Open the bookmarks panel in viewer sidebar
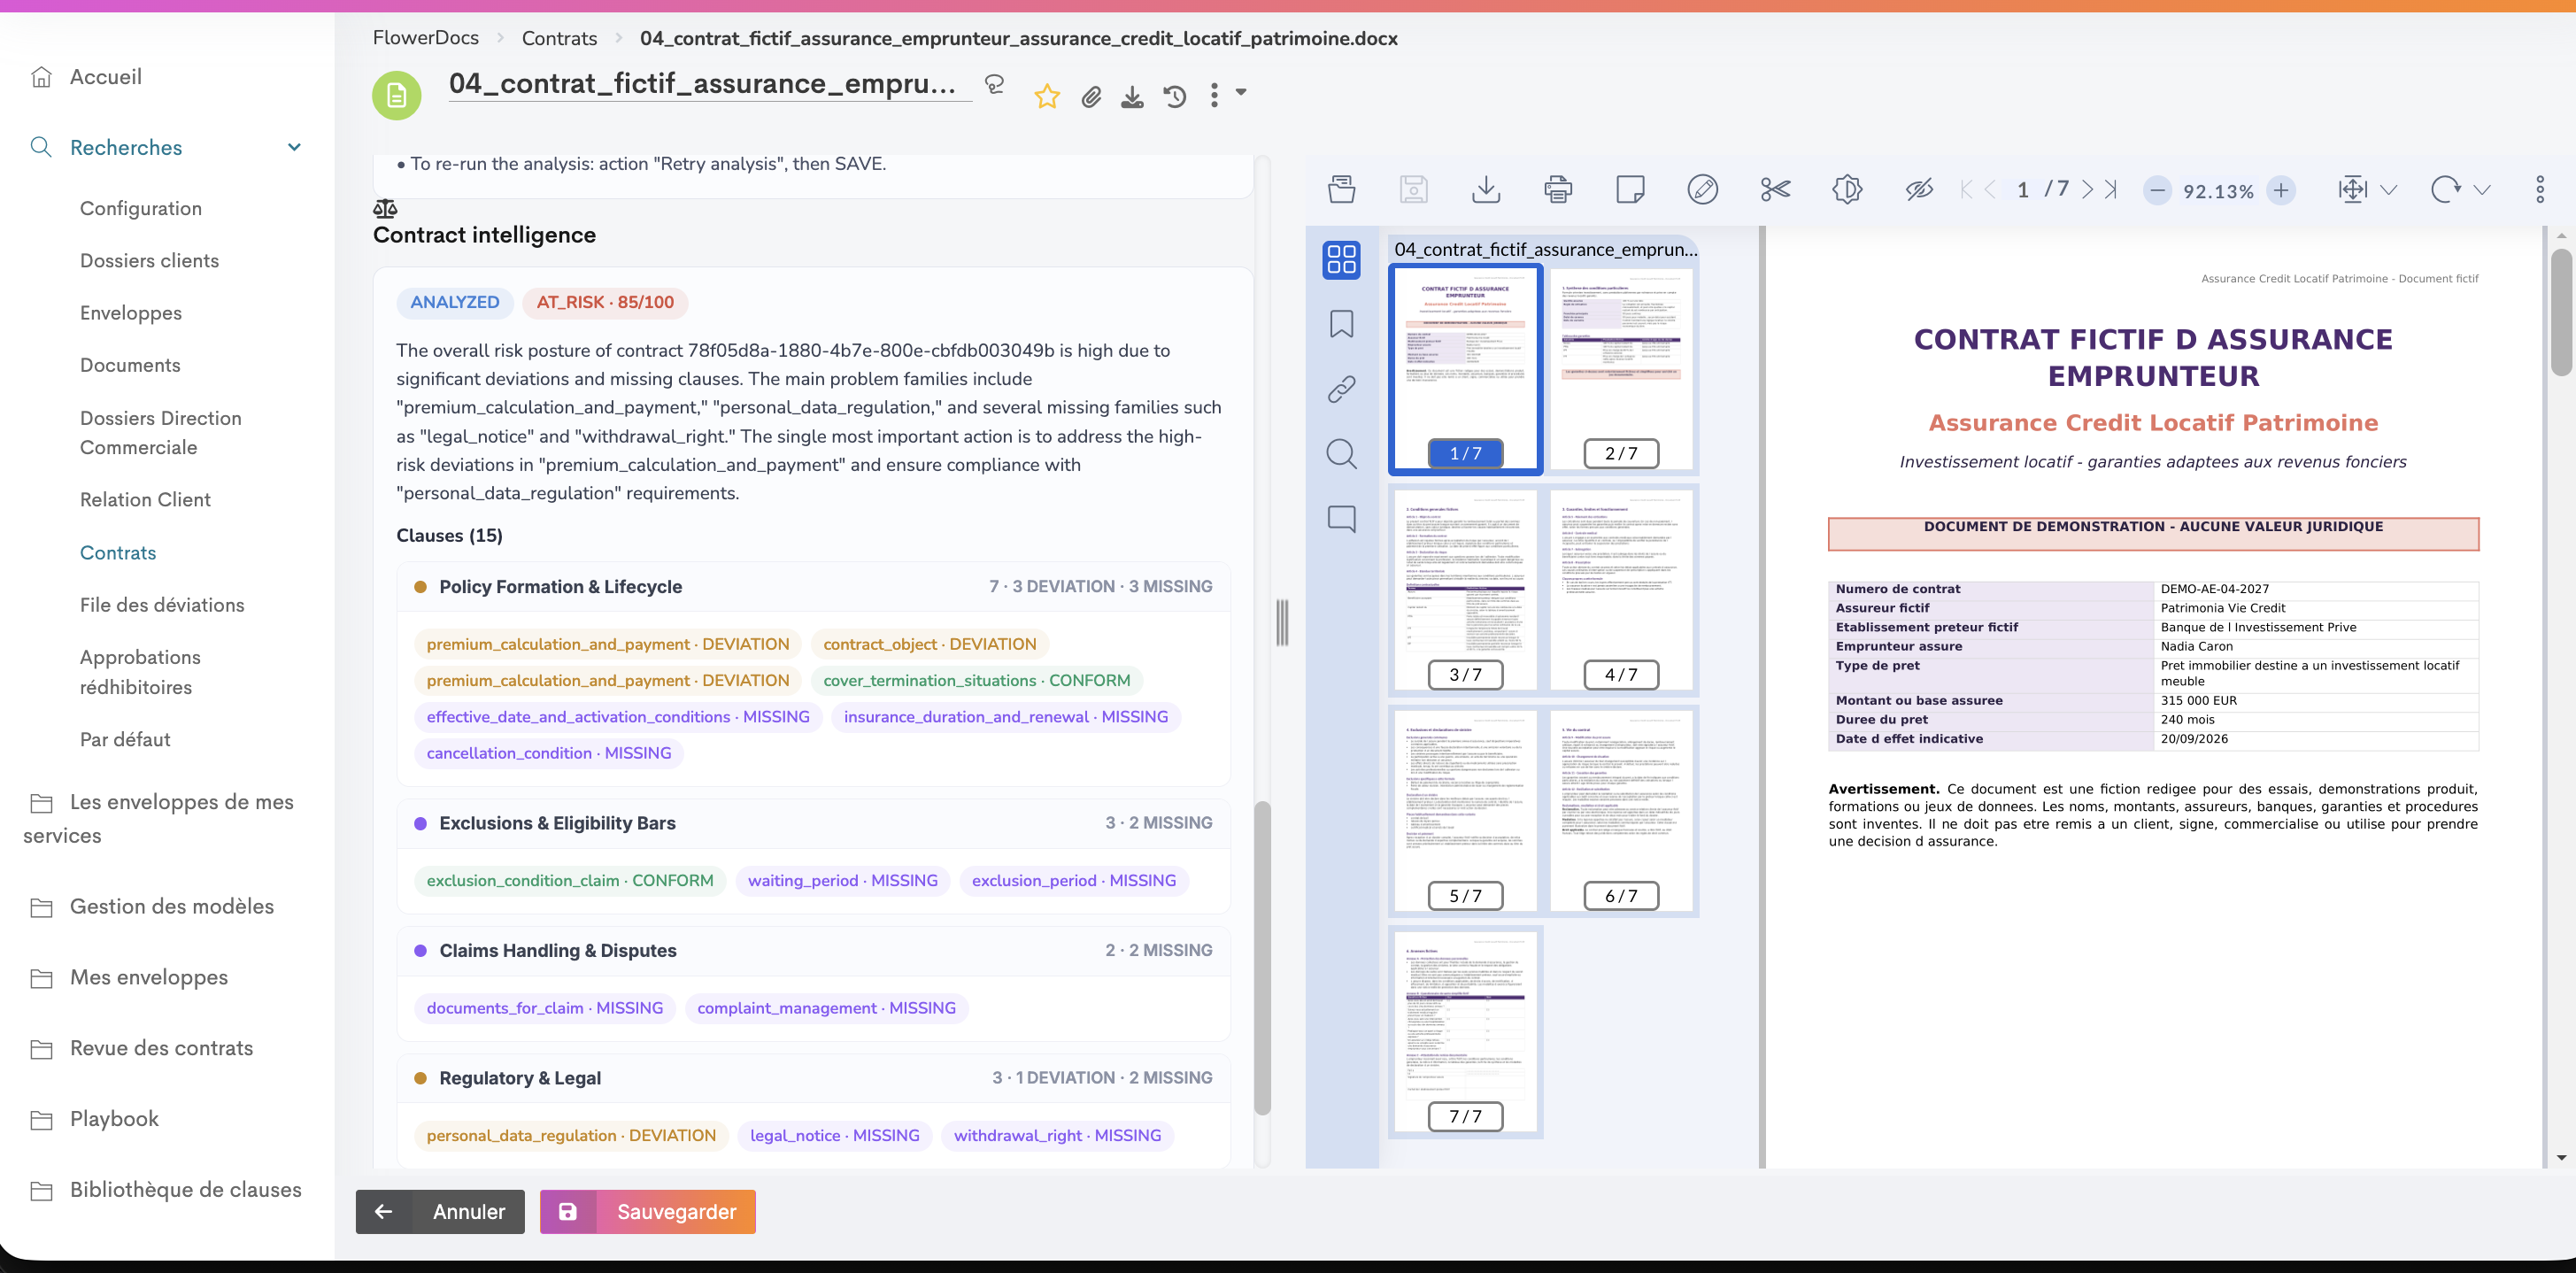 click(1341, 324)
